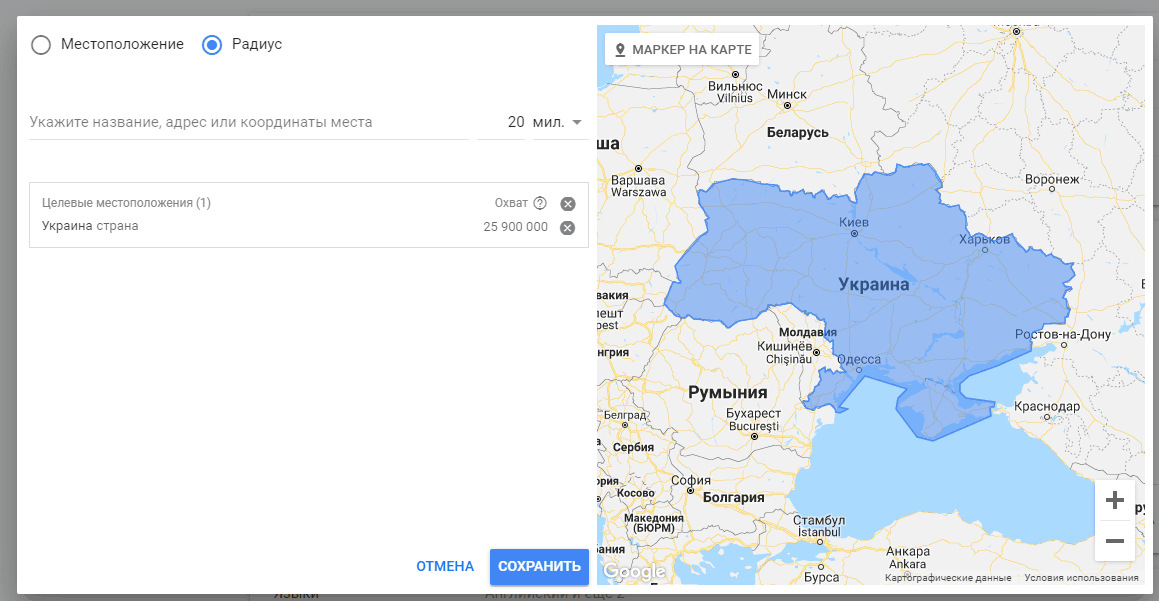Click the Киев city marker on map
This screenshot has height=601, width=1159.
point(854,233)
